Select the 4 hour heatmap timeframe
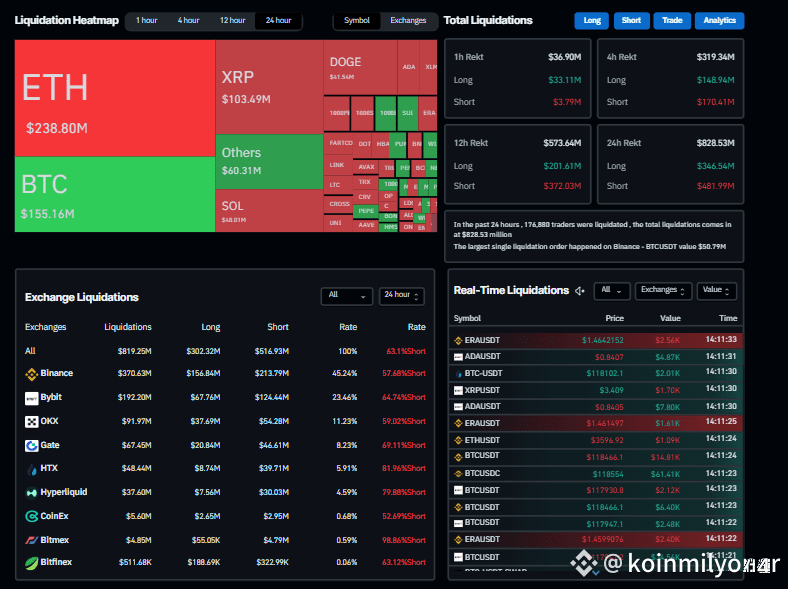788x589 pixels. pyautogui.click(x=188, y=21)
